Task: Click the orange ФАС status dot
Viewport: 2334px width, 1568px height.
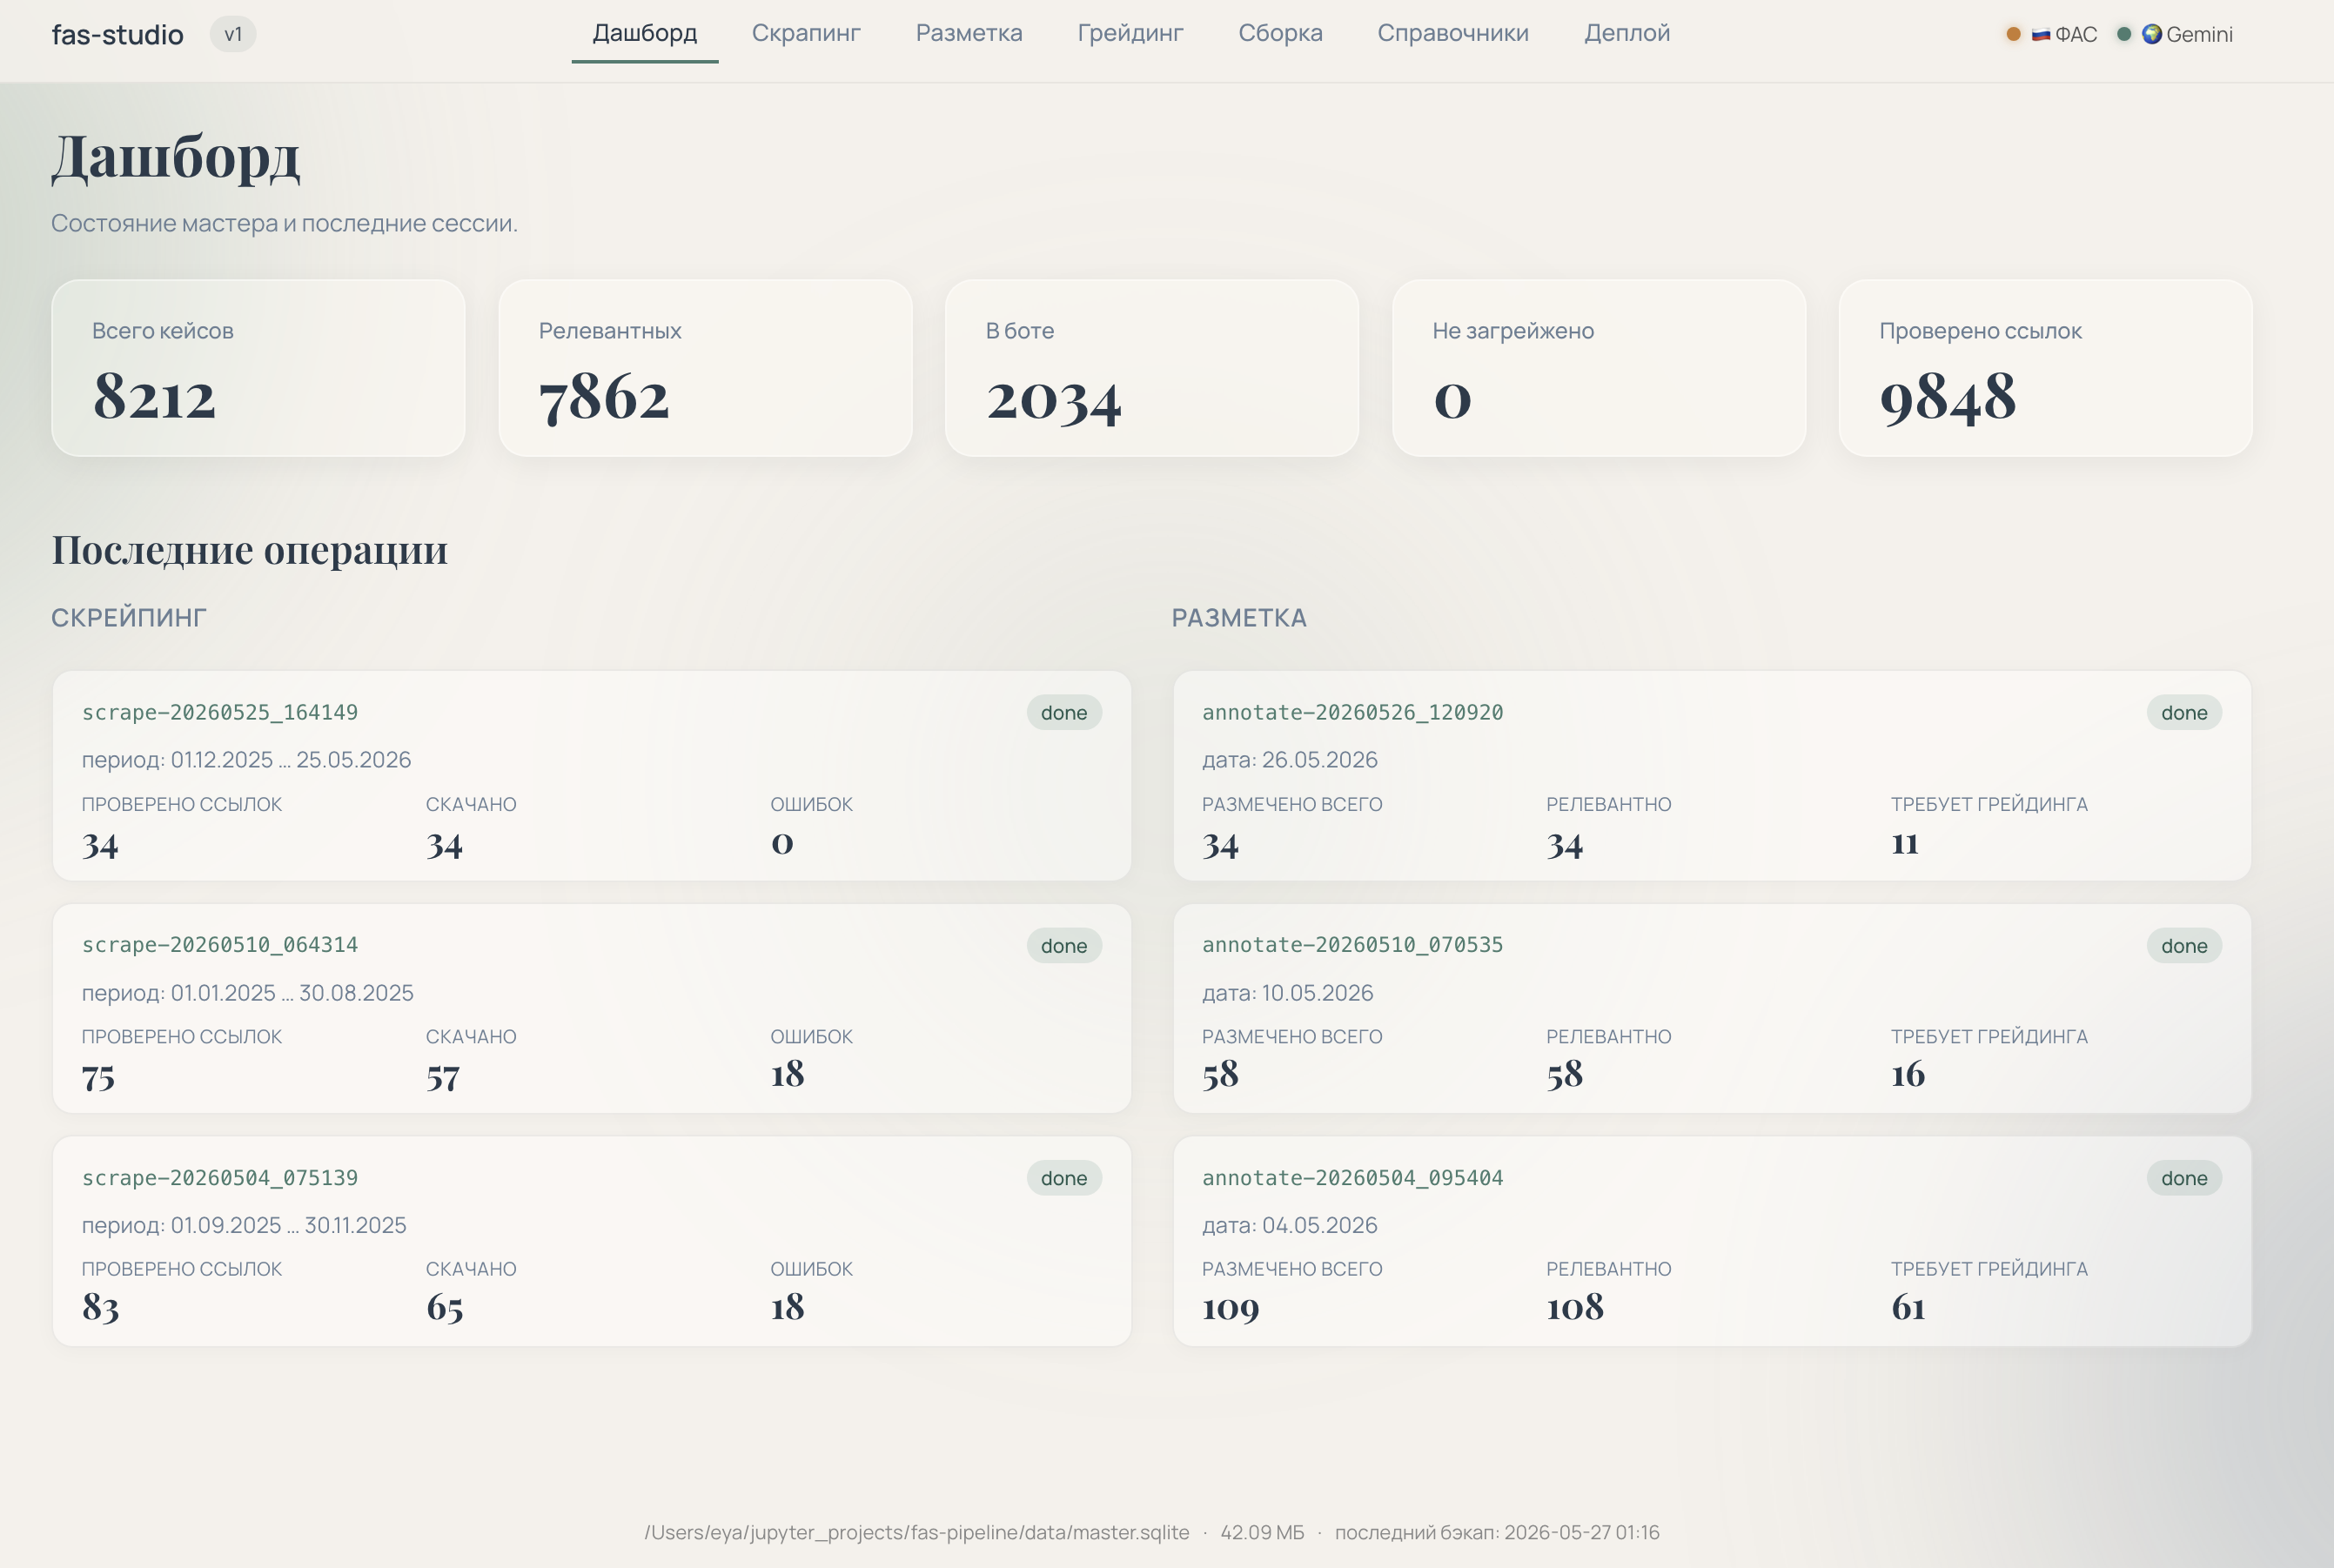Action: click(x=2013, y=34)
